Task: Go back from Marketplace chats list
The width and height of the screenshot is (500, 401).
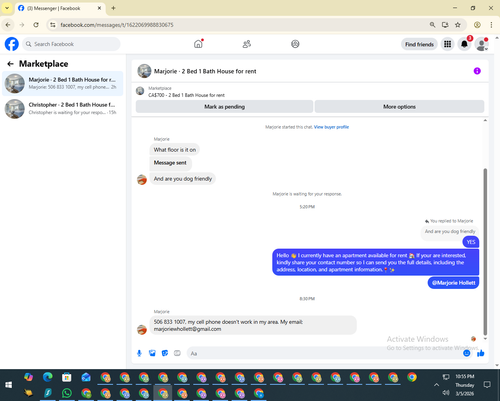Action: (x=10, y=64)
